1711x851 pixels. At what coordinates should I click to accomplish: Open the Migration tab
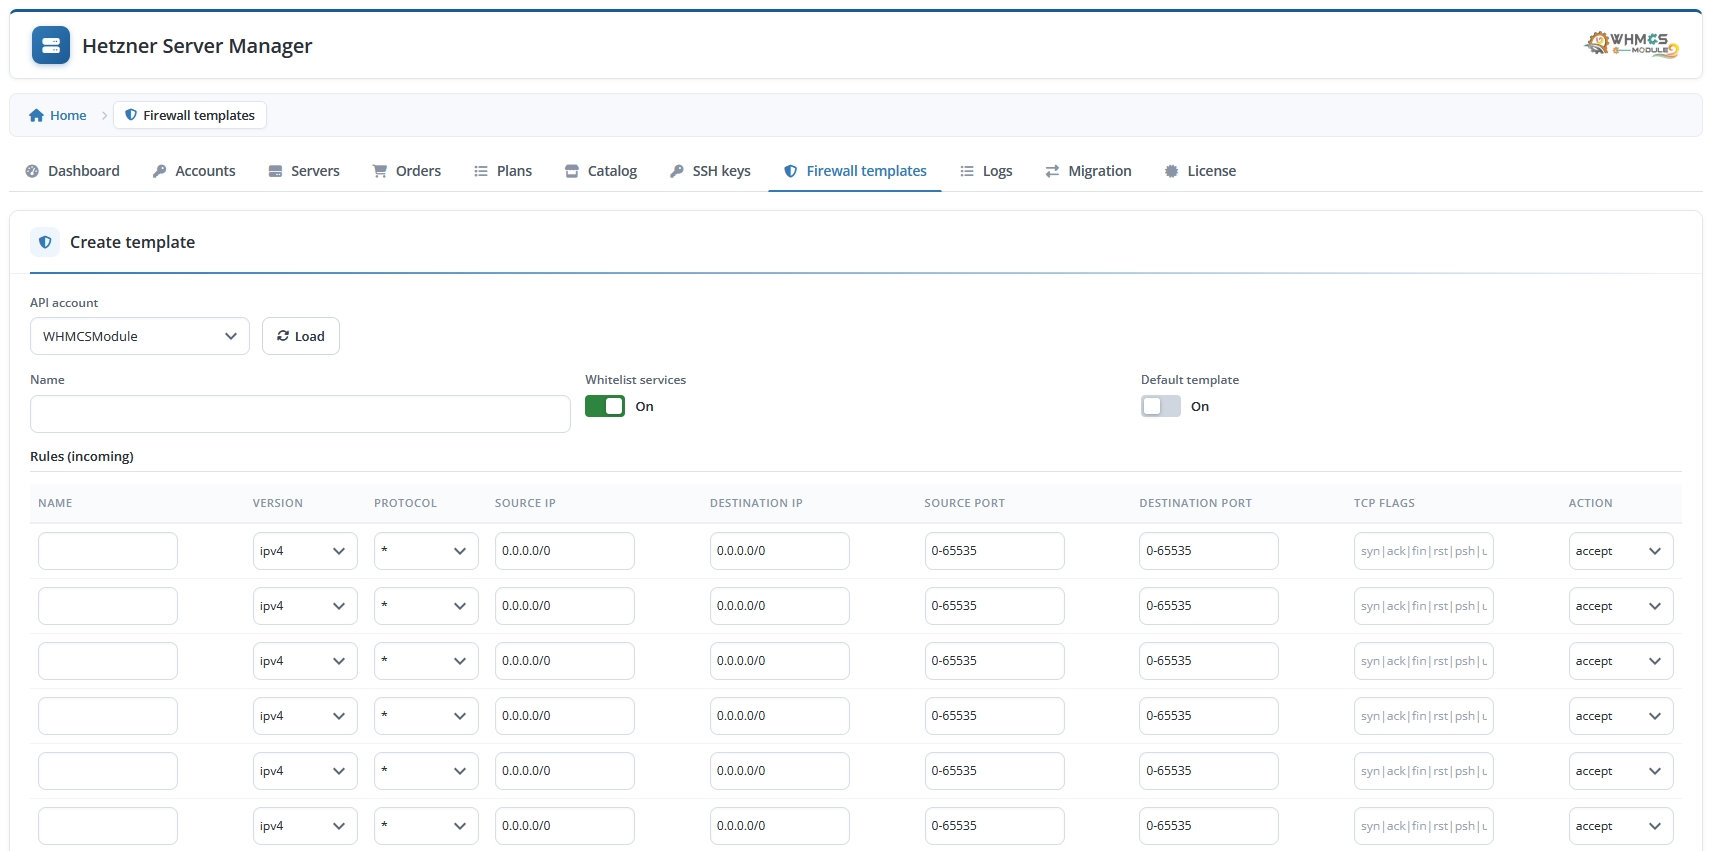point(1088,171)
